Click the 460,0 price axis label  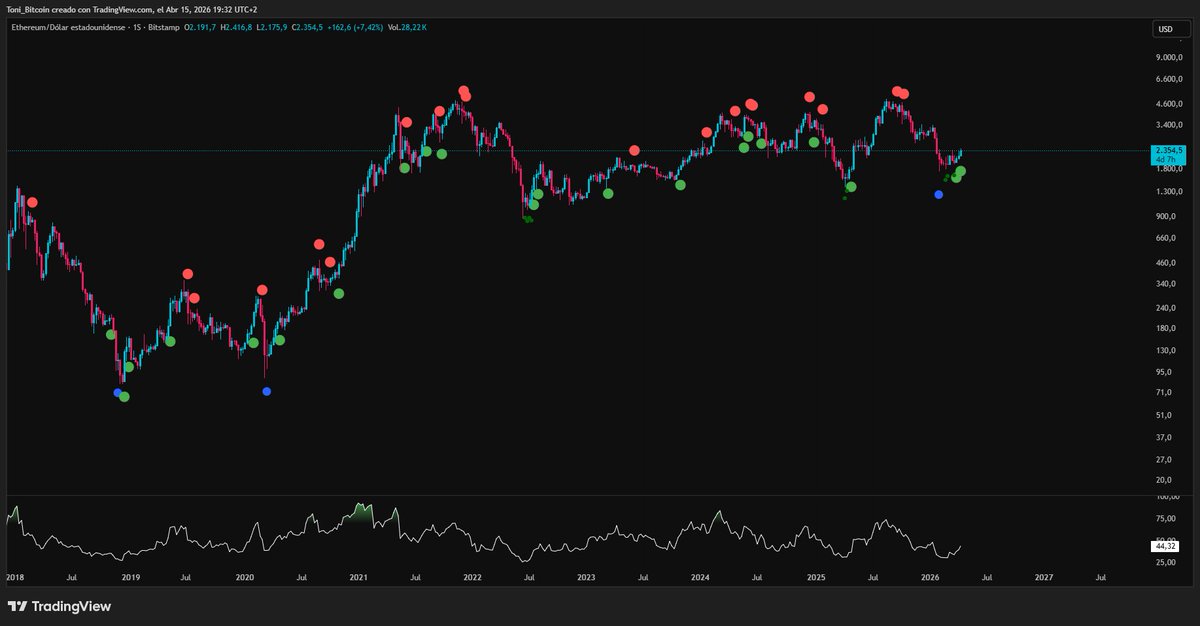[1166, 263]
